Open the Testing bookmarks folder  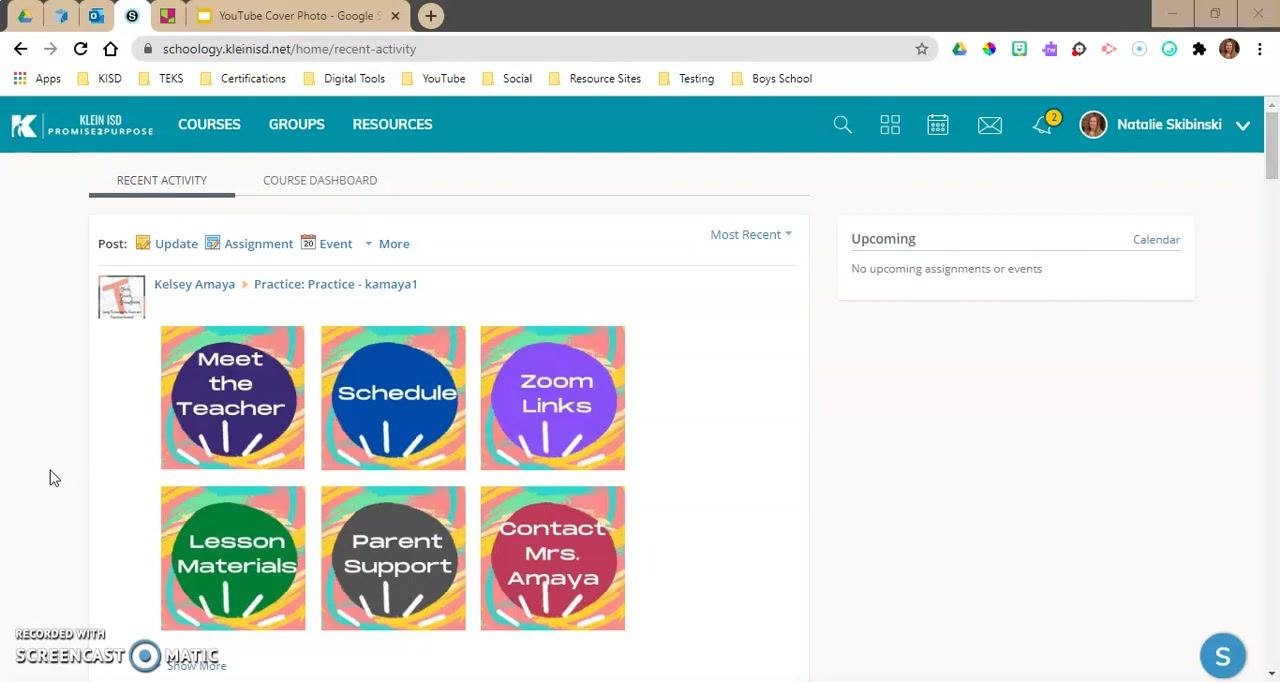pyautogui.click(x=686, y=78)
